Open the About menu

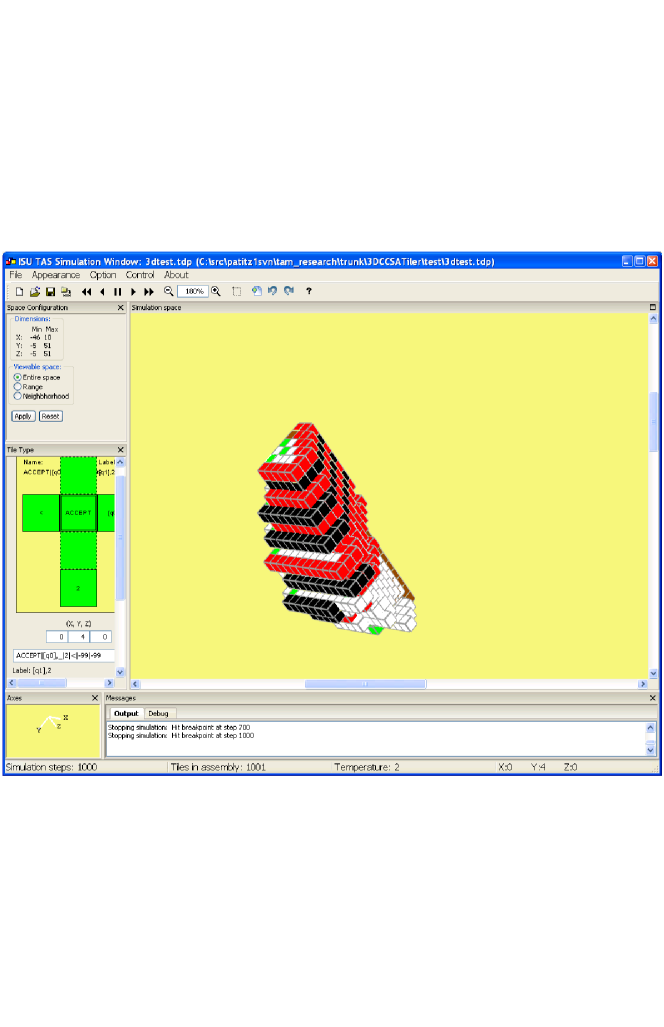176,275
